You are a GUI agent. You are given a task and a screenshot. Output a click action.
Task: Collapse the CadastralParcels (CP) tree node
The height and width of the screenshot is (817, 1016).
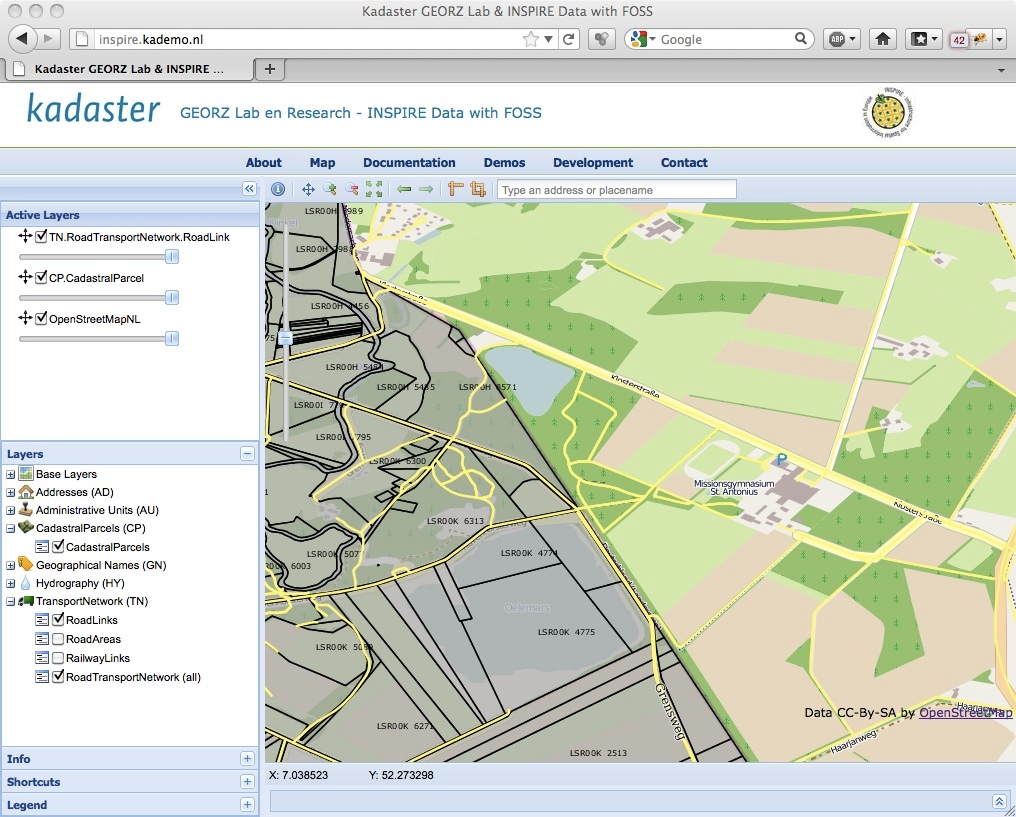coord(10,529)
